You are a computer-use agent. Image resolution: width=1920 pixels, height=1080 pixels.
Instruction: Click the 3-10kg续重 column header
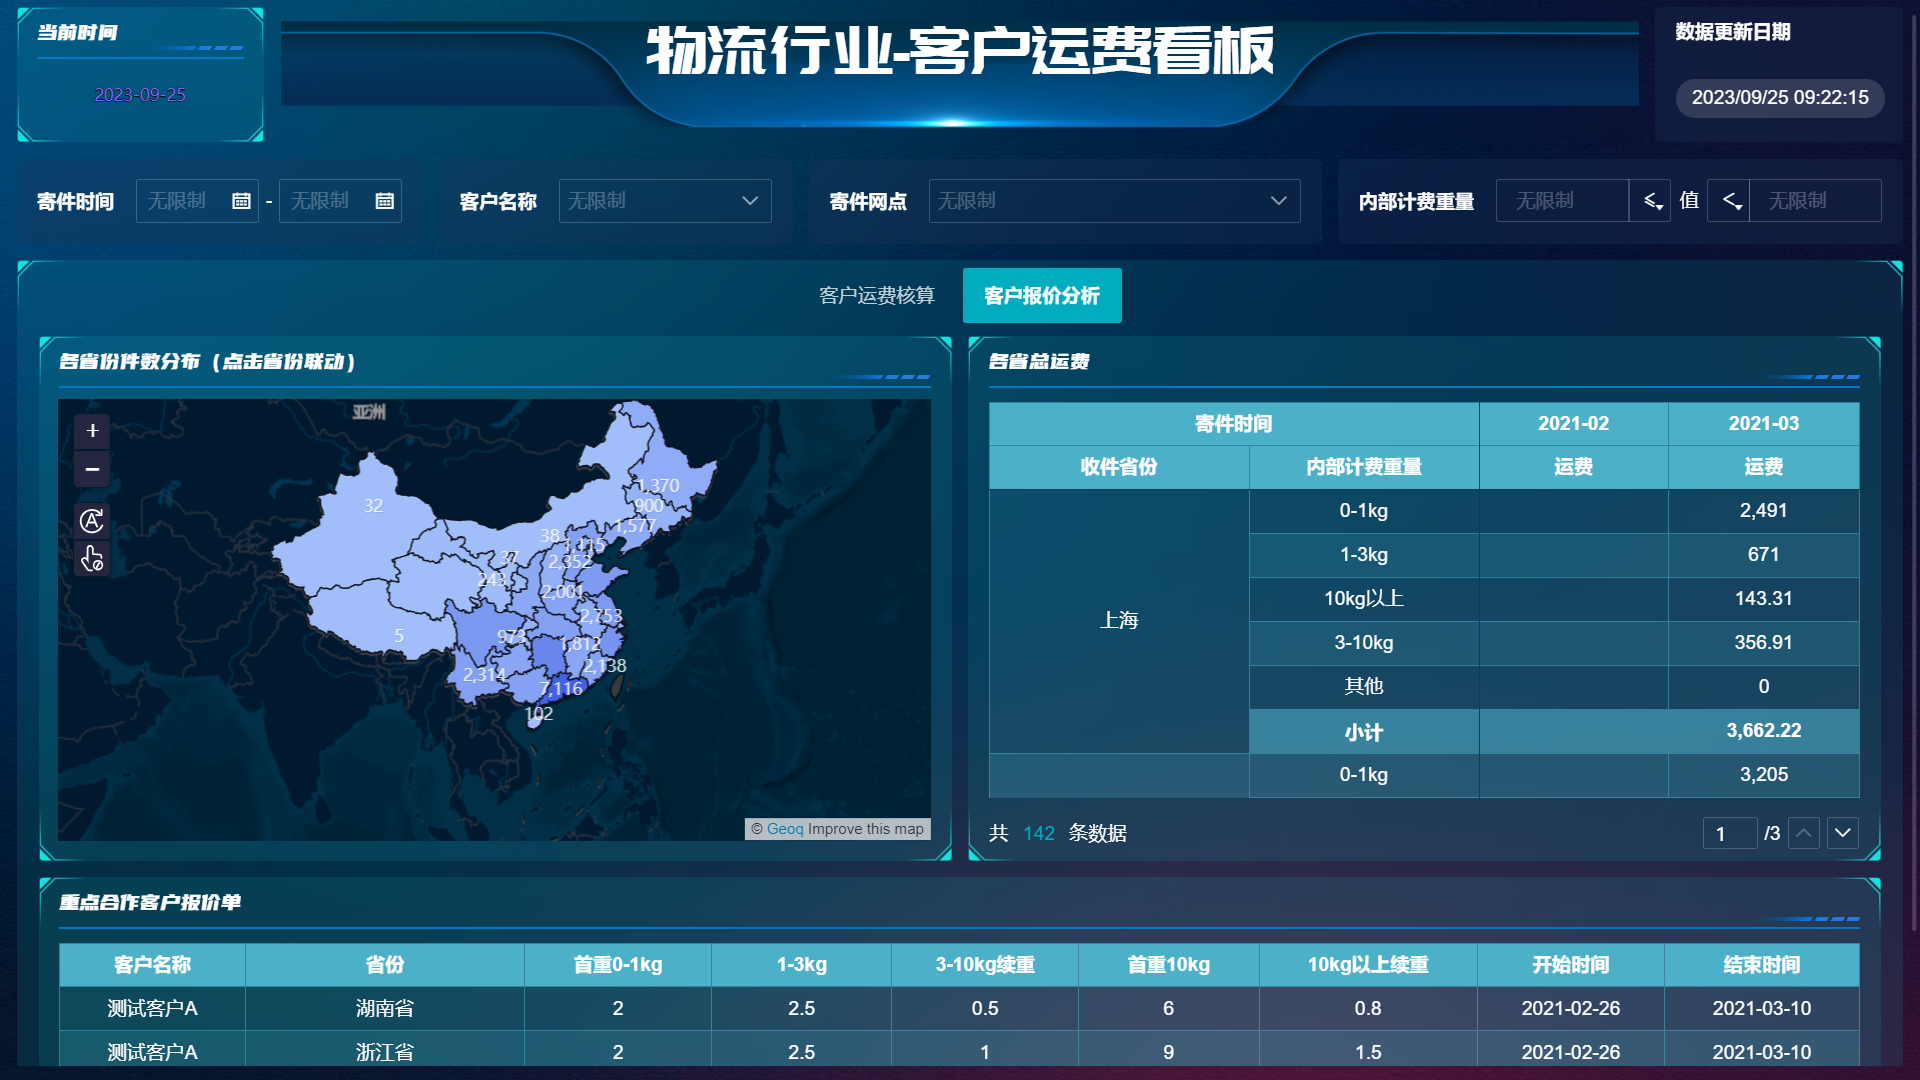point(985,965)
